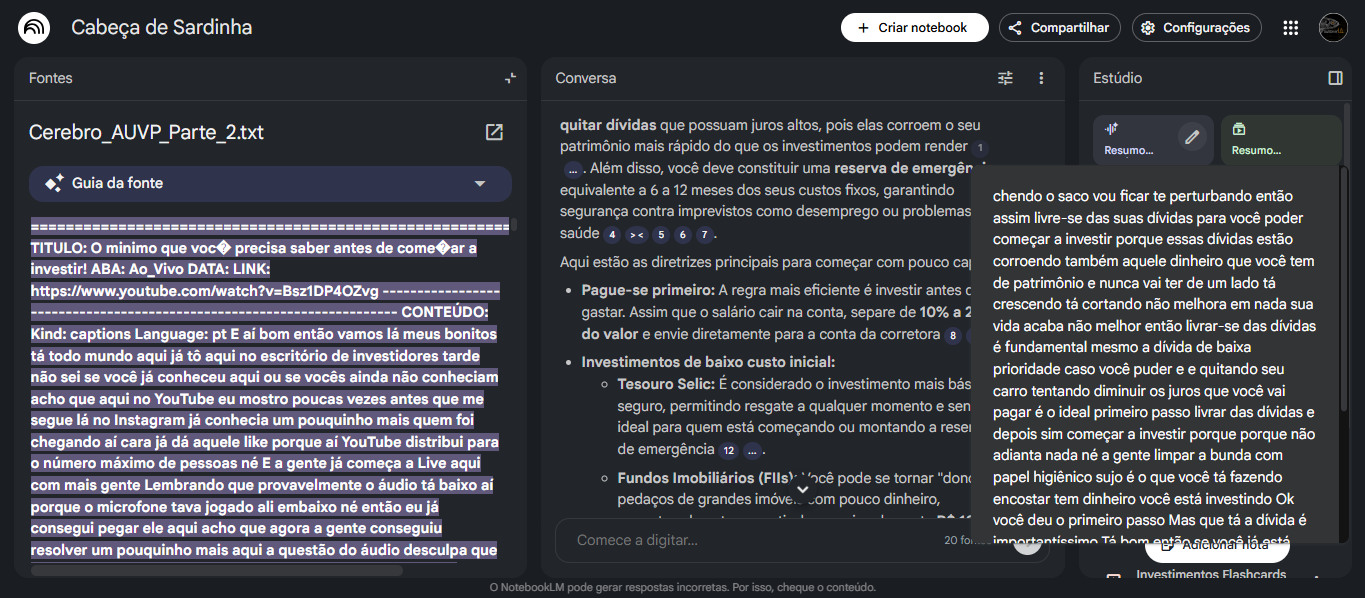Expand the ellipsis citation after emergência
Image resolution: width=1365 pixels, height=598 pixels.
(754, 450)
